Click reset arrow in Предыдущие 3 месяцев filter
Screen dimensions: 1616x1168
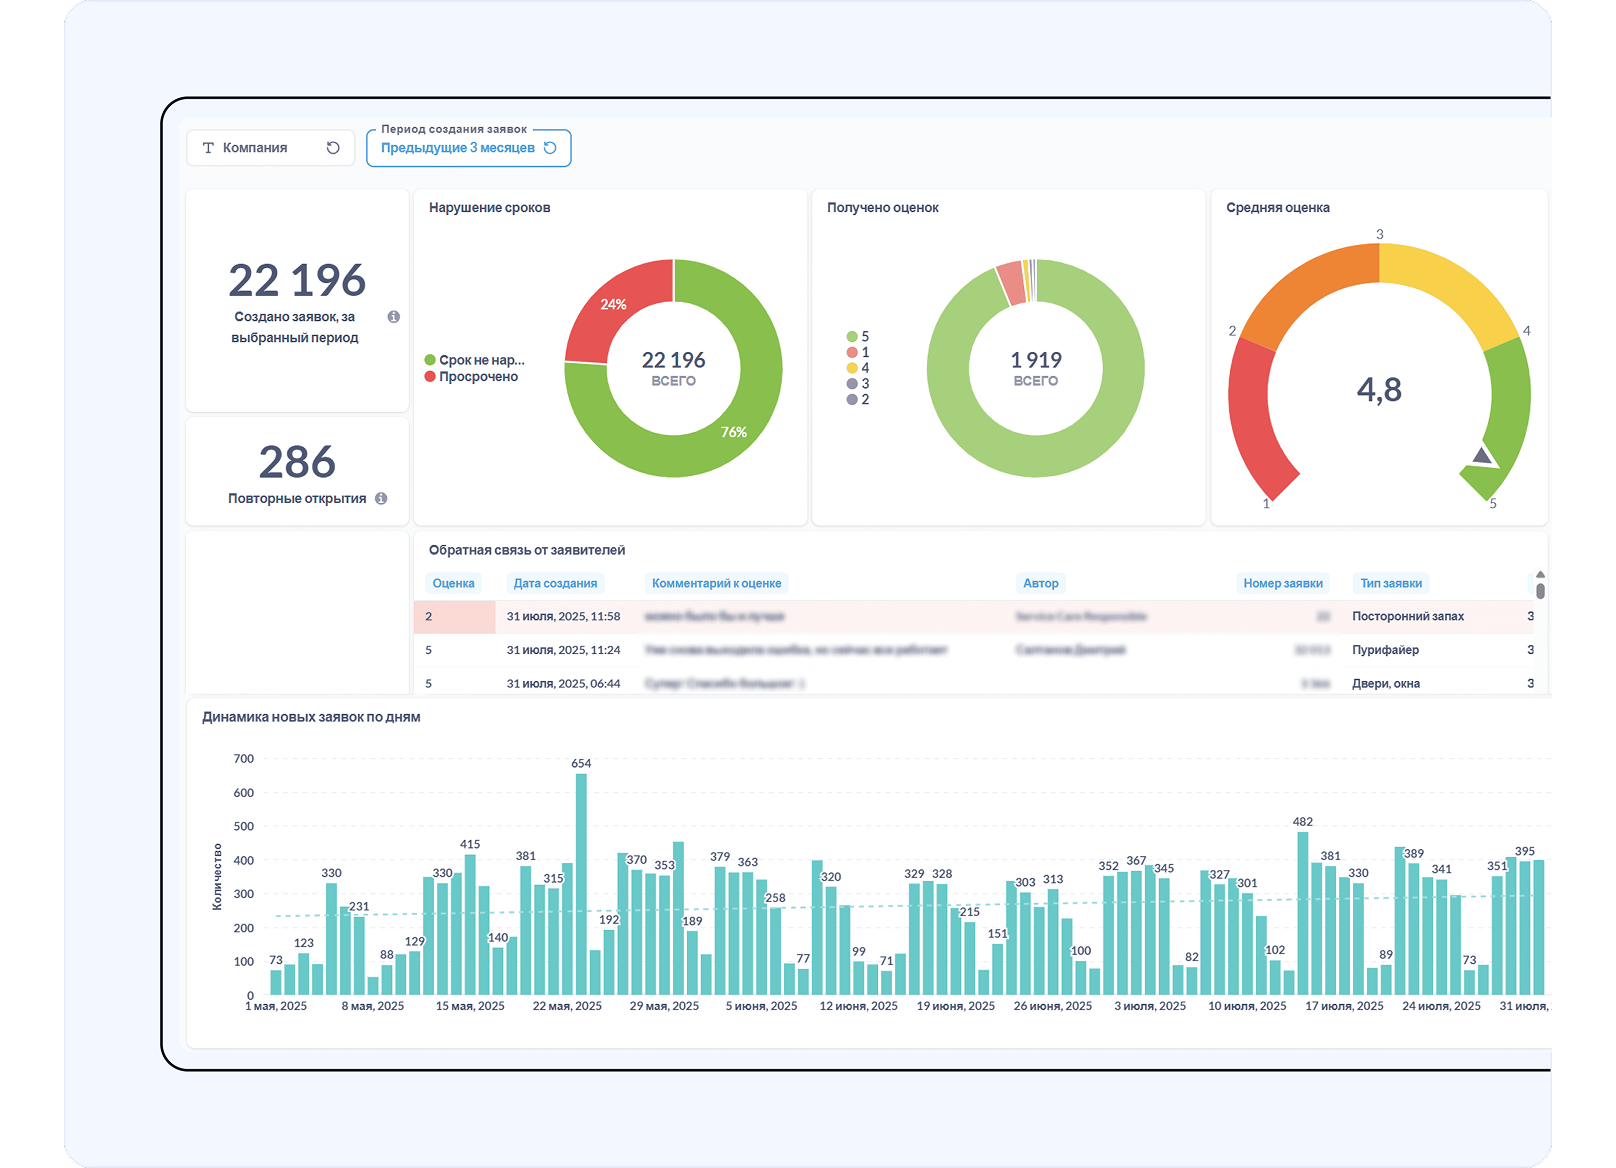coord(550,148)
